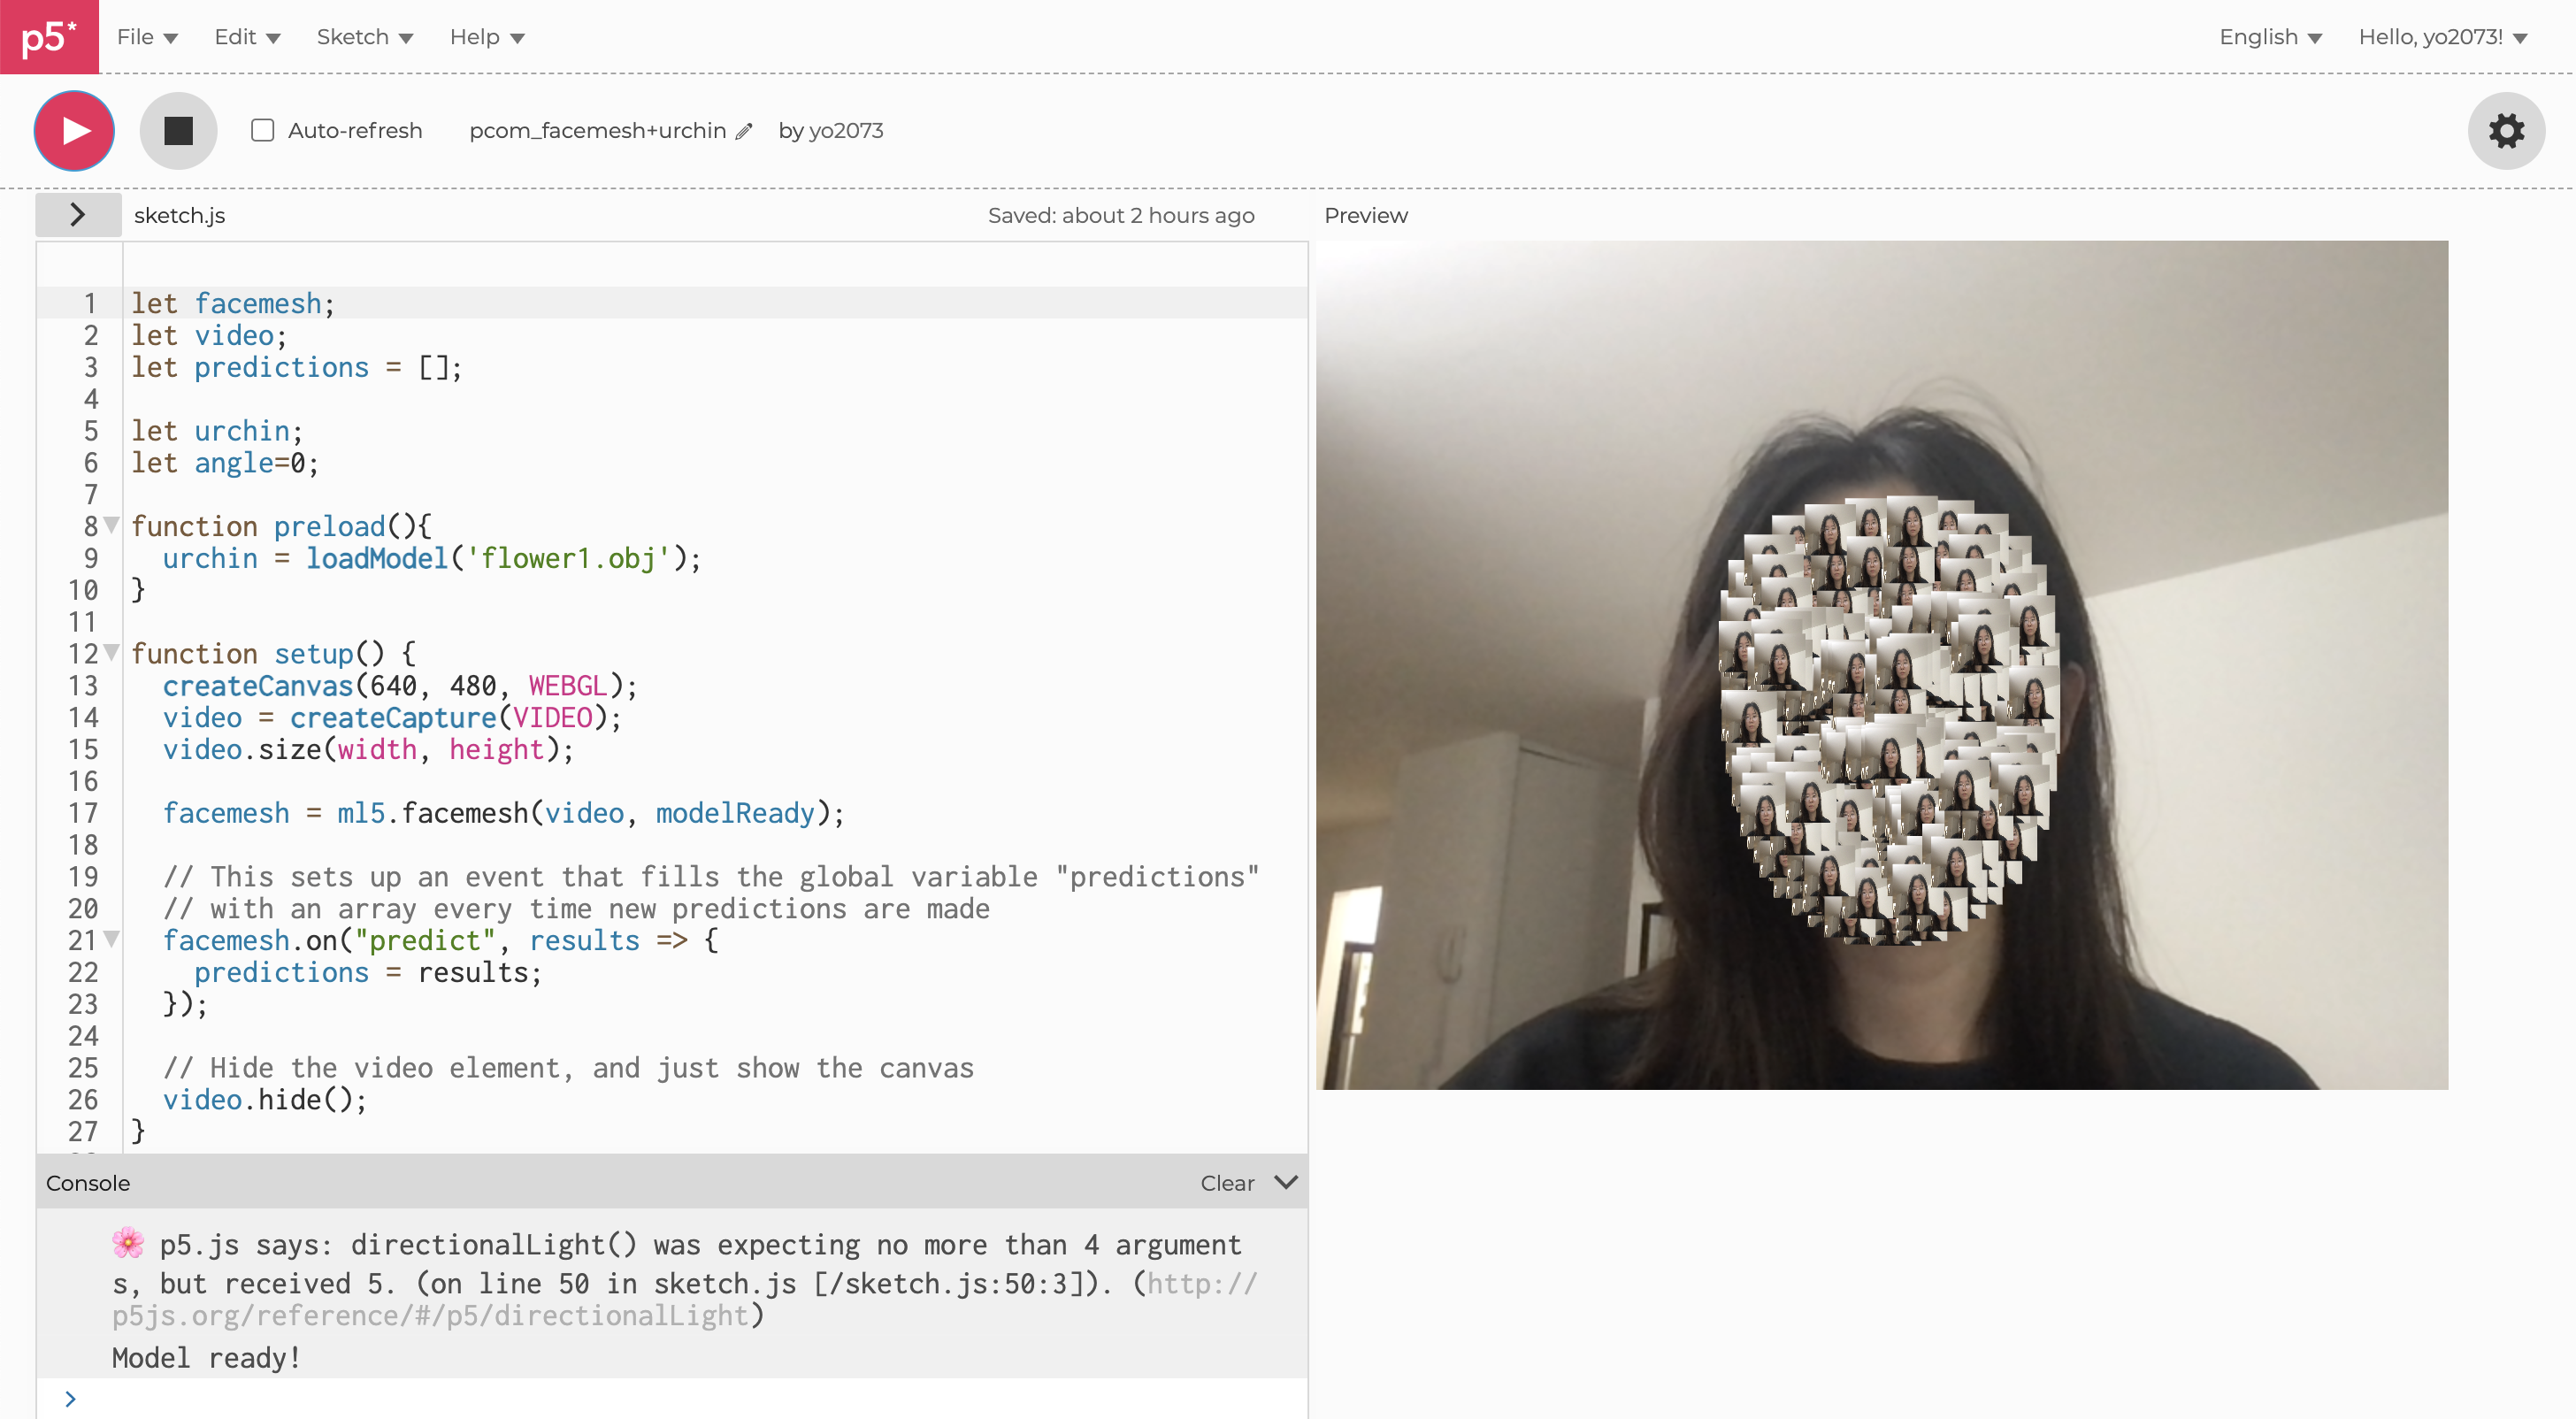Fold the preload function at line 8

point(112,525)
